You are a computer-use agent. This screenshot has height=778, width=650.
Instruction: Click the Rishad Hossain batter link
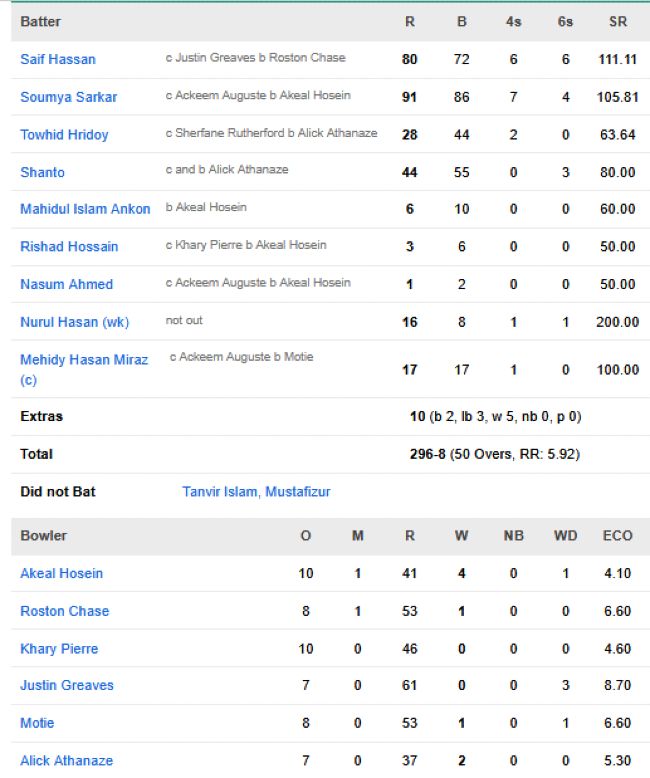(69, 246)
